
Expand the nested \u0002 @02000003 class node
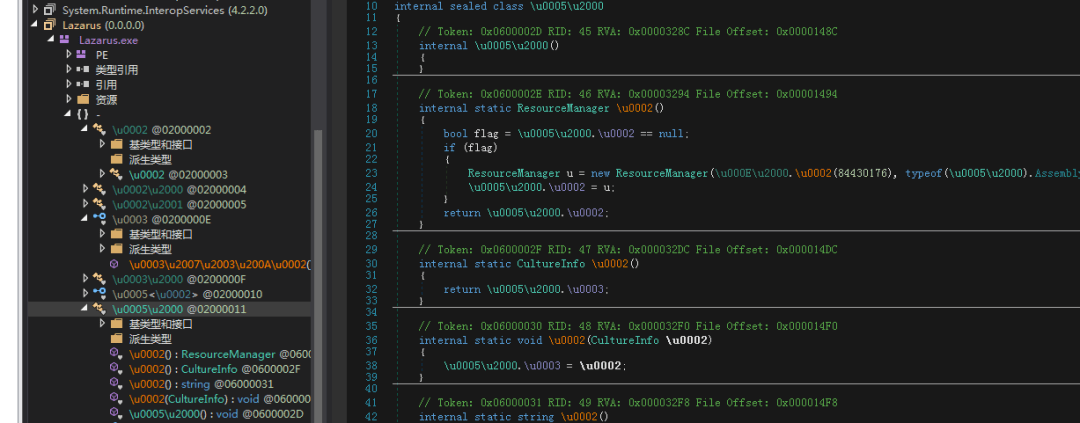102,174
